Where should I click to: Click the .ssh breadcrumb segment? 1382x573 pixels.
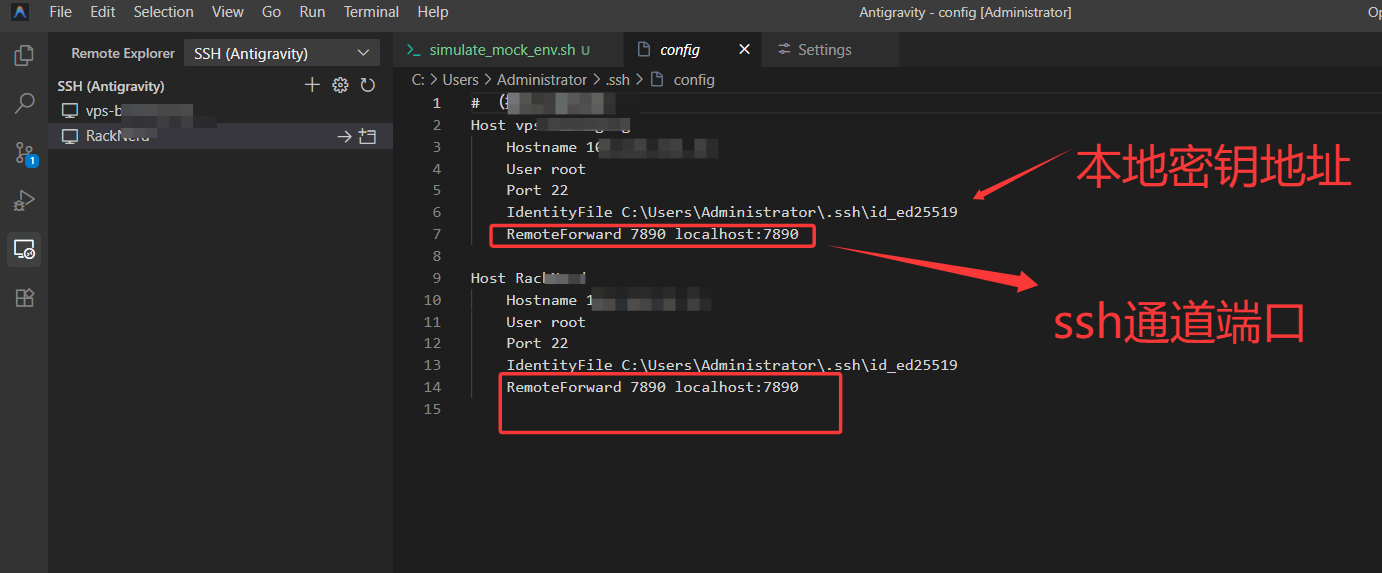(617, 80)
